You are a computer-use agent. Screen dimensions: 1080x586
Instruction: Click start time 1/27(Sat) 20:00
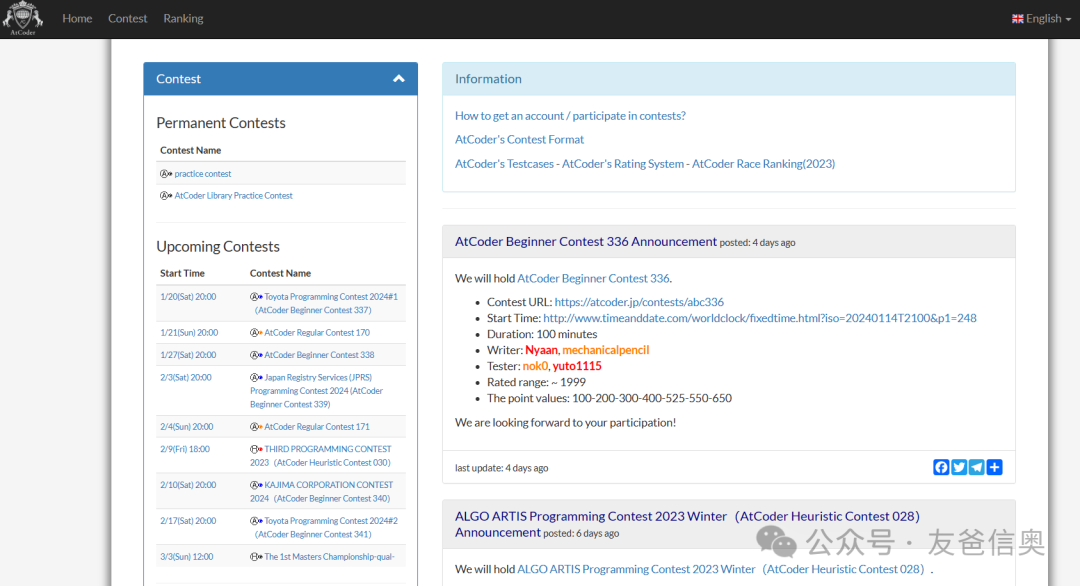click(x=188, y=355)
